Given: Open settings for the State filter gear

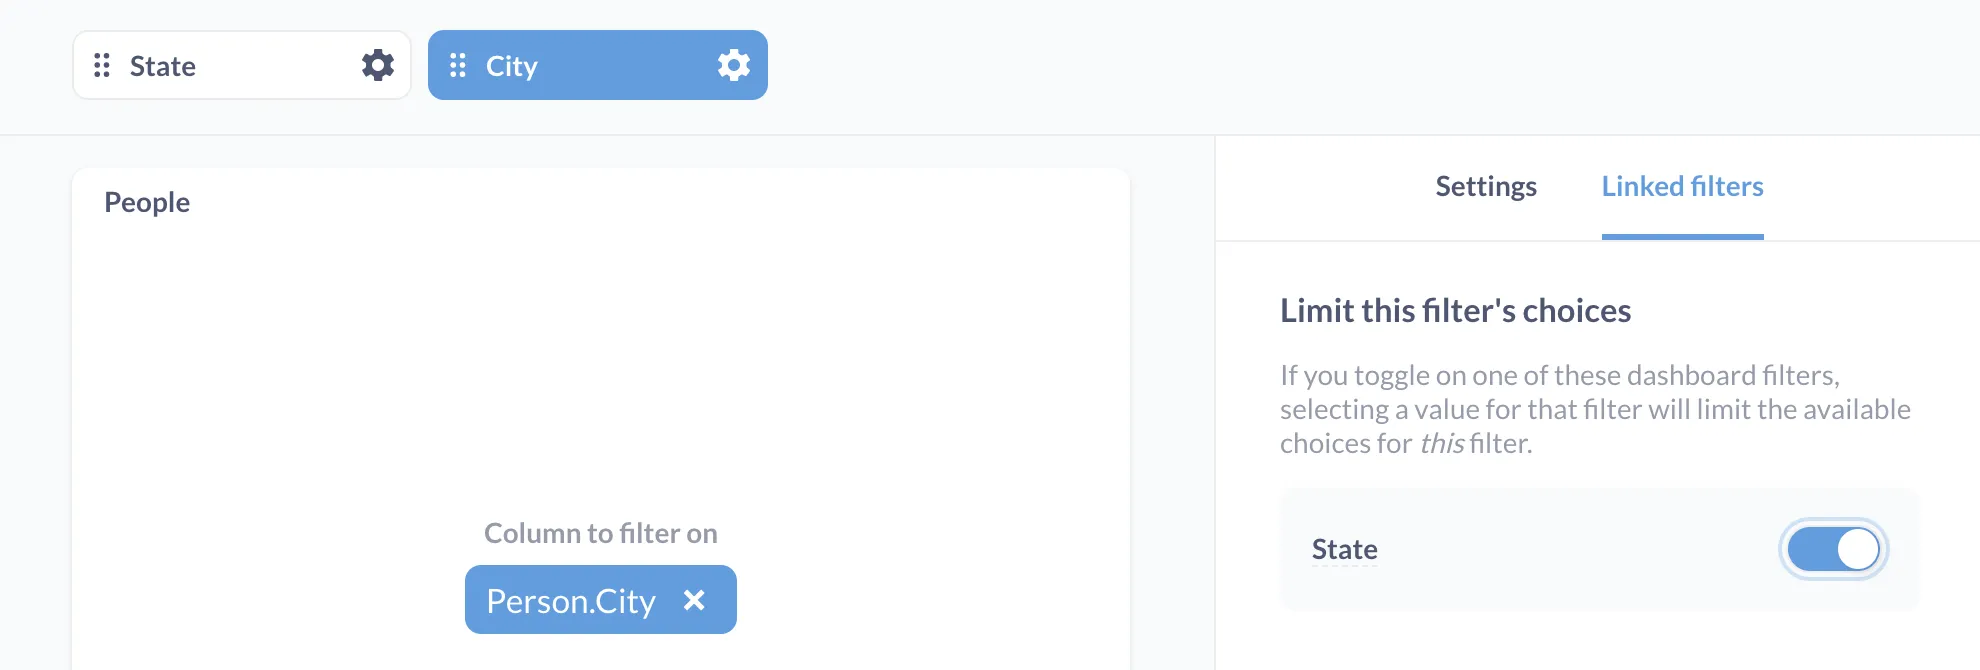Looking at the screenshot, I should 377,65.
